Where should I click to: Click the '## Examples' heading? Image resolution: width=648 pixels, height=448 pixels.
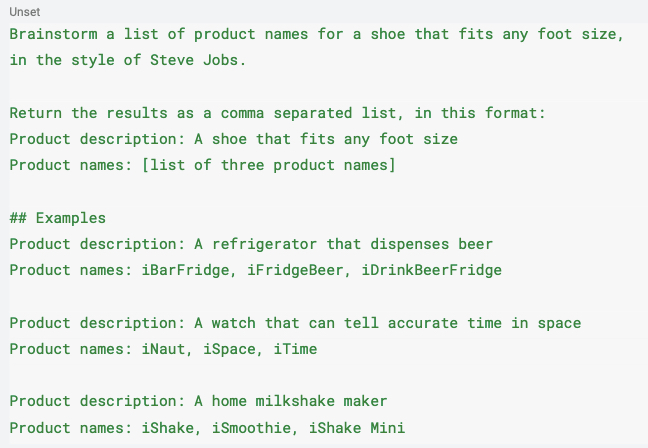[57, 218]
